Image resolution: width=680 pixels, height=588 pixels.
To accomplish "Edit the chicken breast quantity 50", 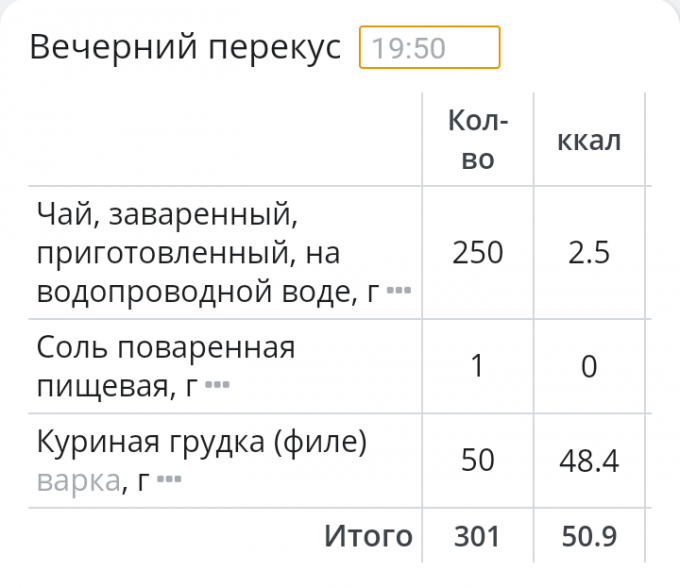I will pyautogui.click(x=478, y=461).
